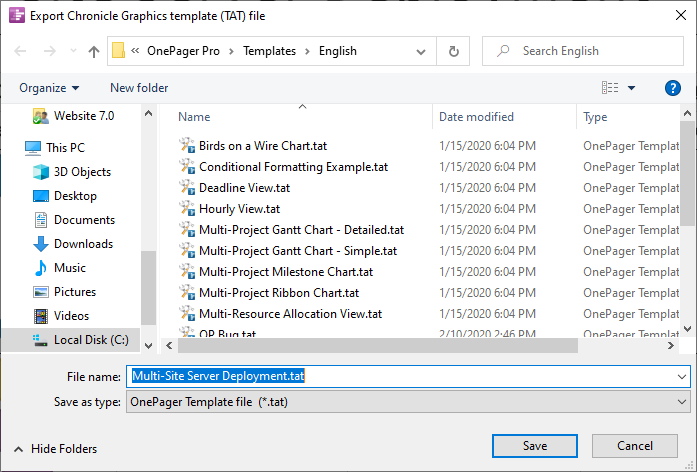The width and height of the screenshot is (697, 472).
Task: Go up one folder level
Action: (x=94, y=52)
